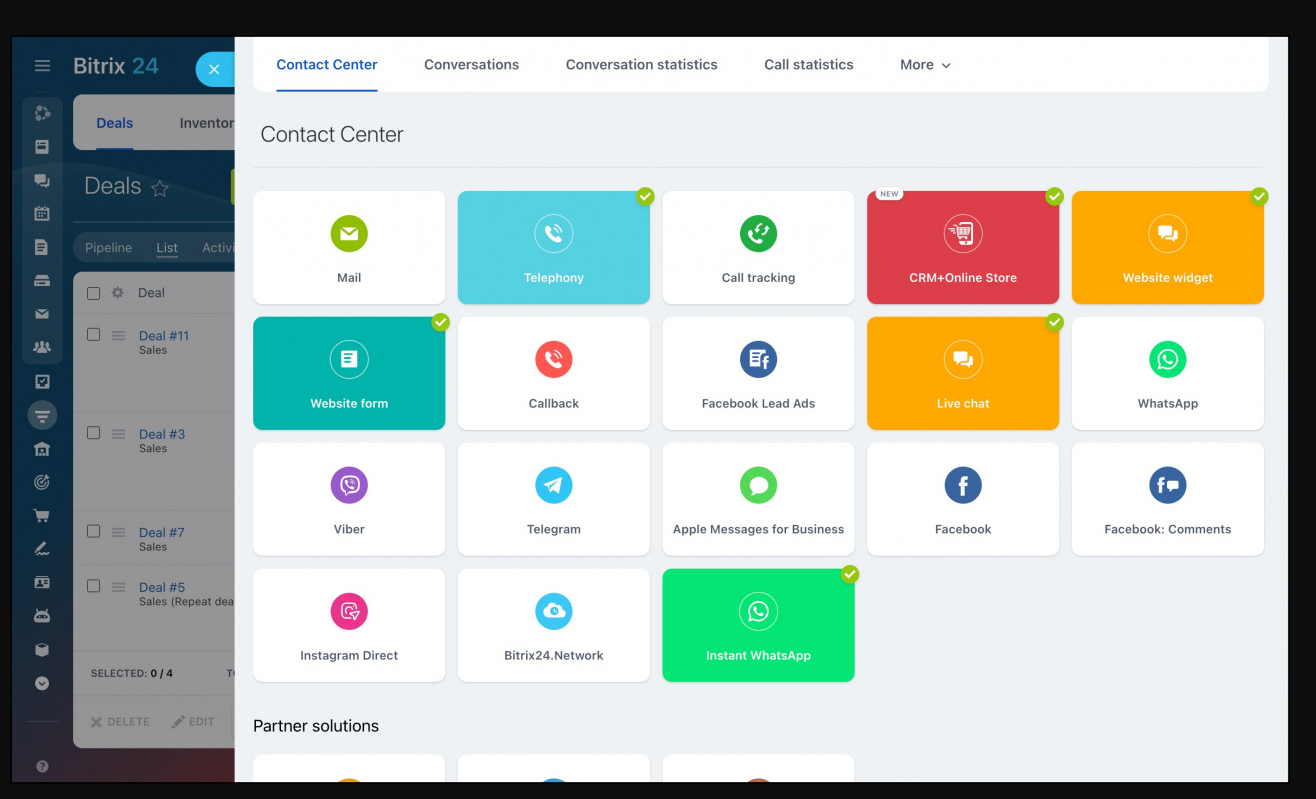Open the Website form tile

pyautogui.click(x=349, y=373)
